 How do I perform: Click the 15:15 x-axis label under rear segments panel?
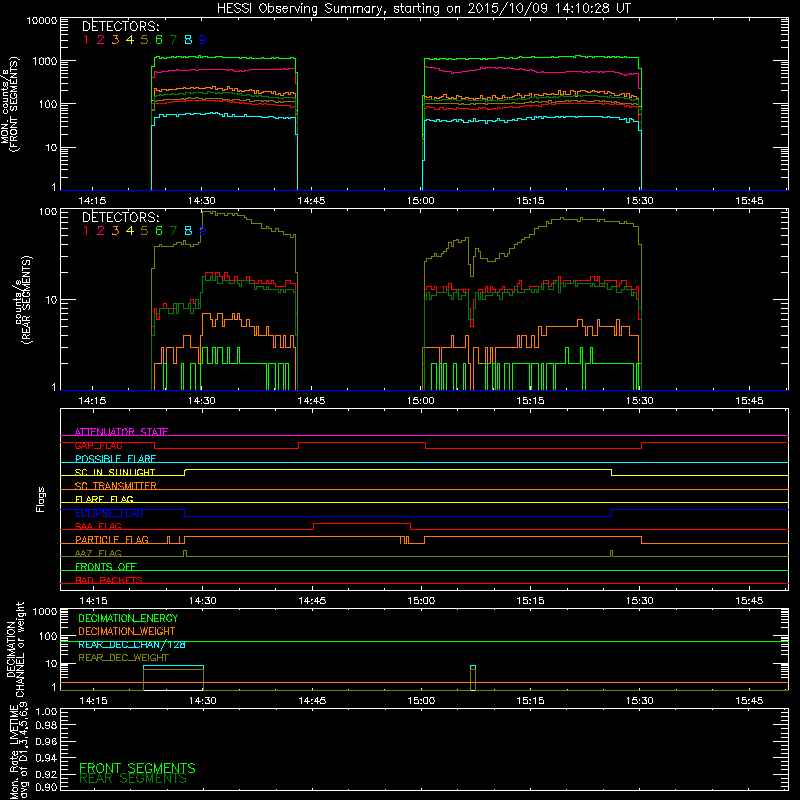point(530,401)
